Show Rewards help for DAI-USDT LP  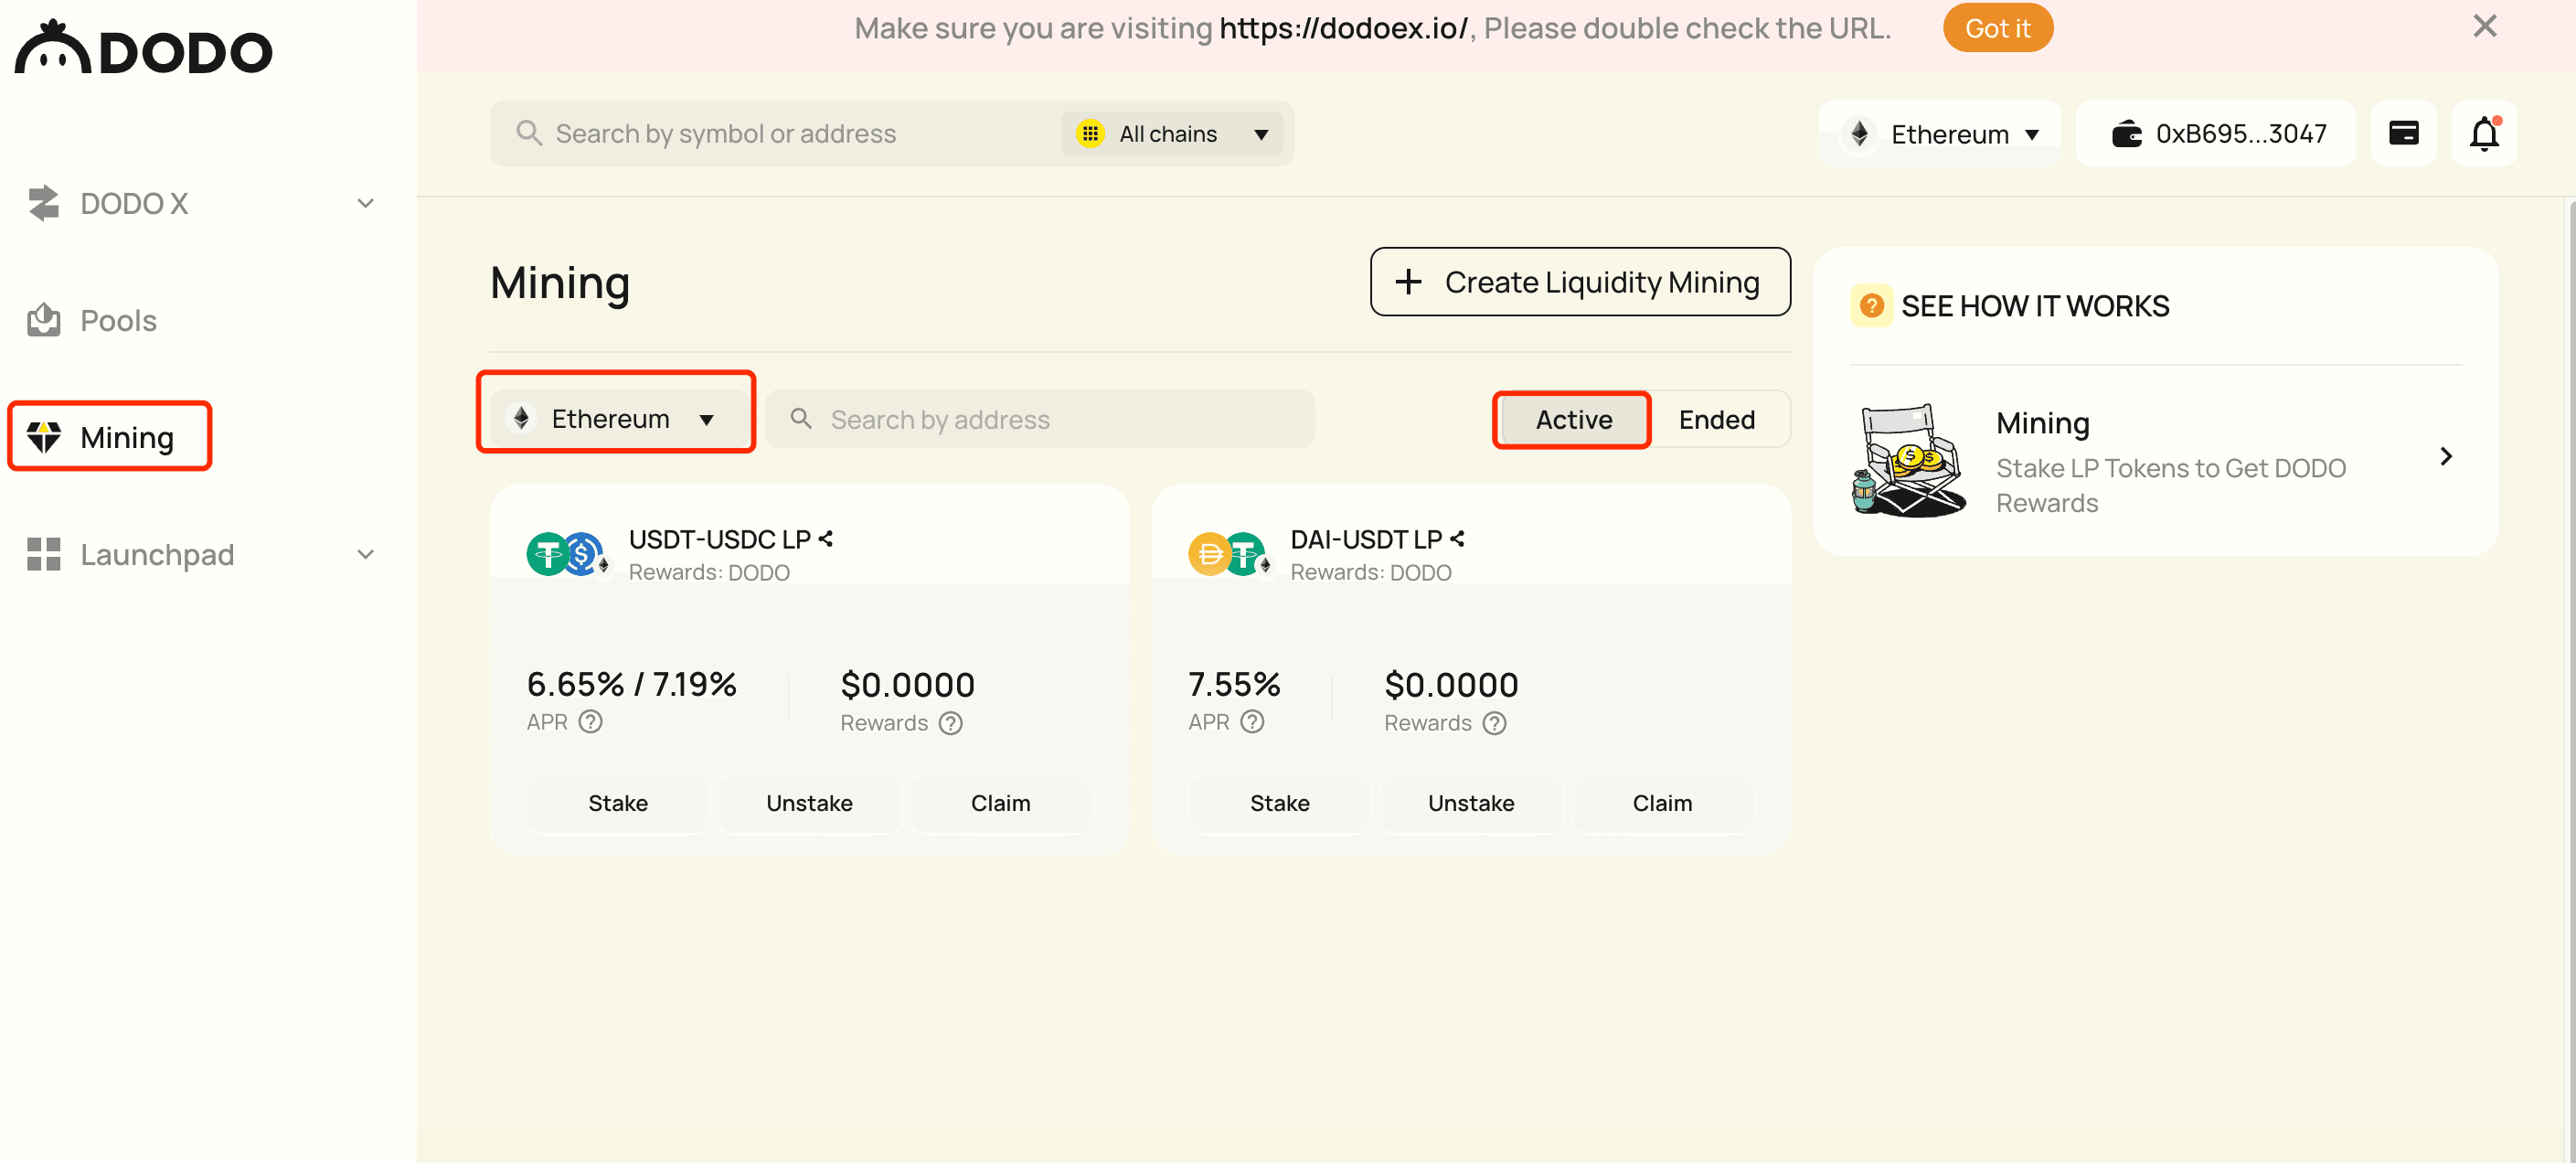(x=1495, y=723)
